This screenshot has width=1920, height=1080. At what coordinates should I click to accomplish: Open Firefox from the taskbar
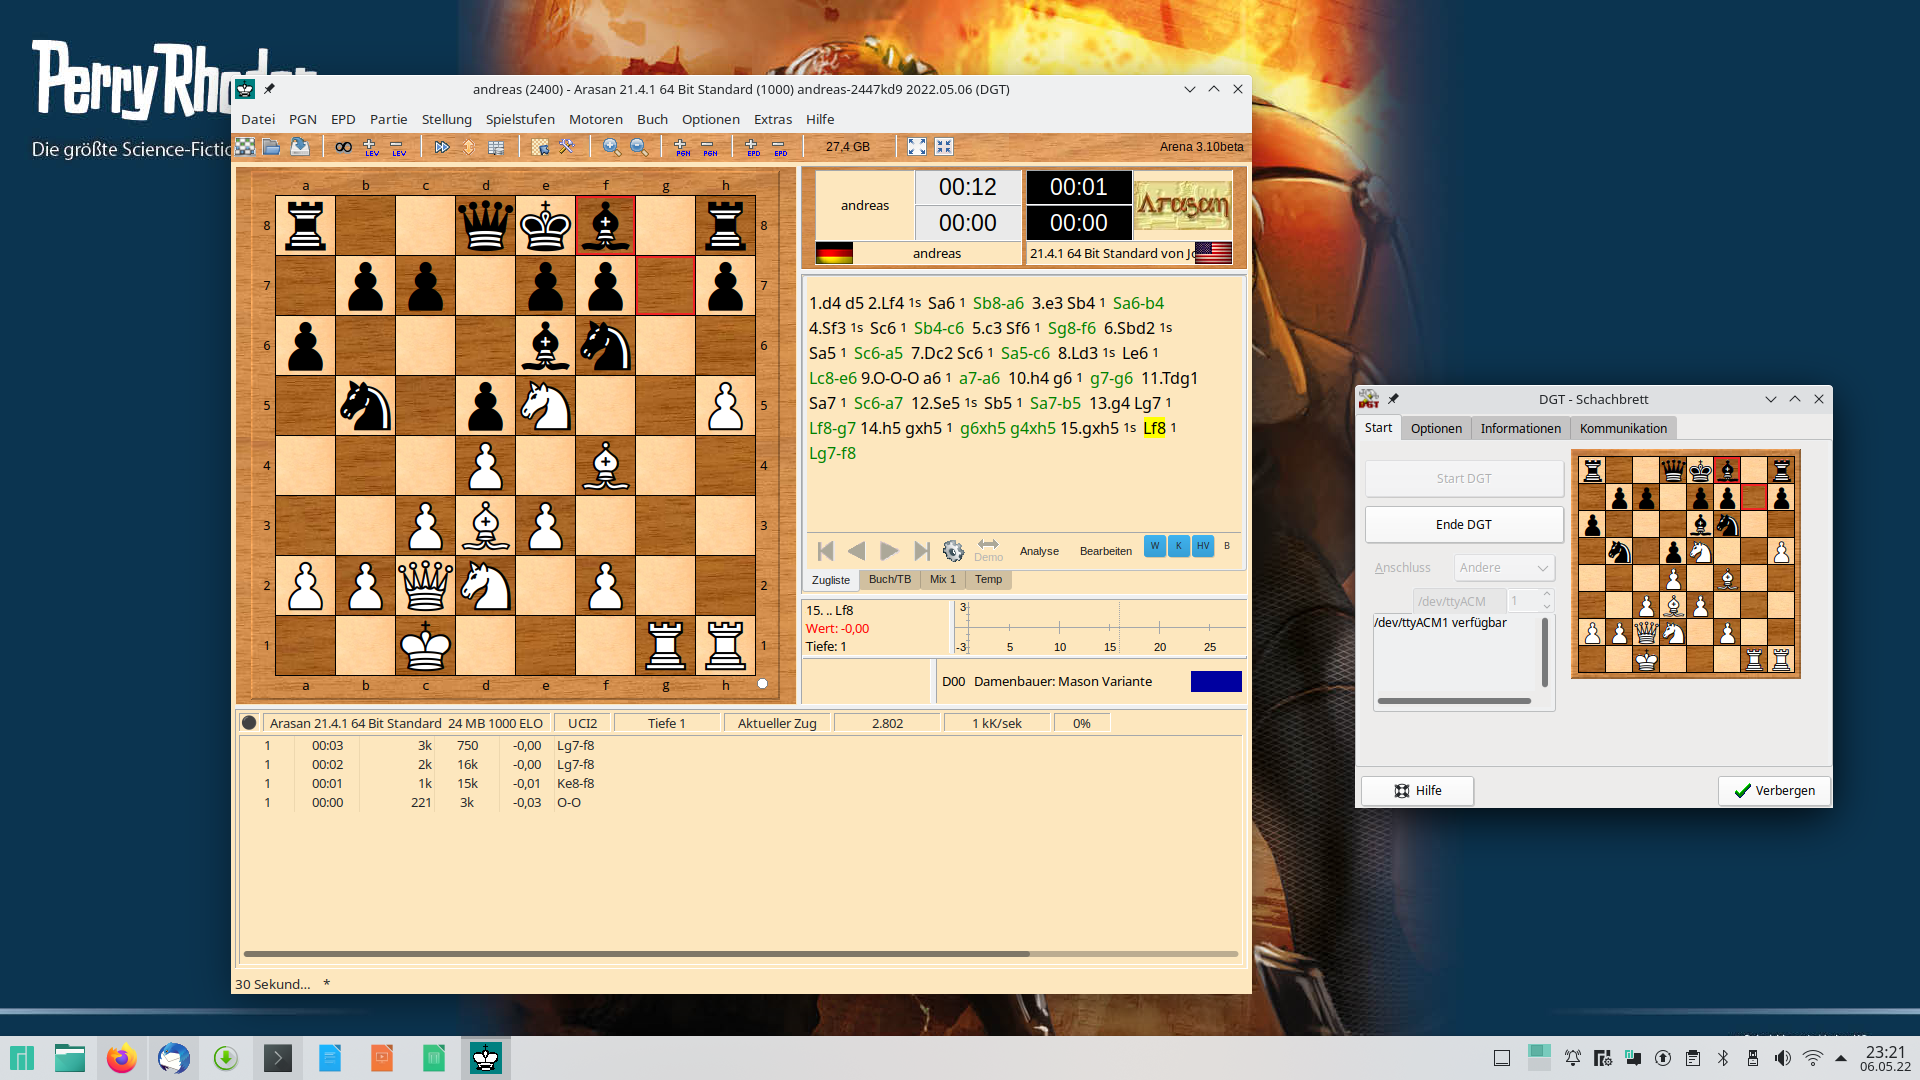pos(121,1058)
